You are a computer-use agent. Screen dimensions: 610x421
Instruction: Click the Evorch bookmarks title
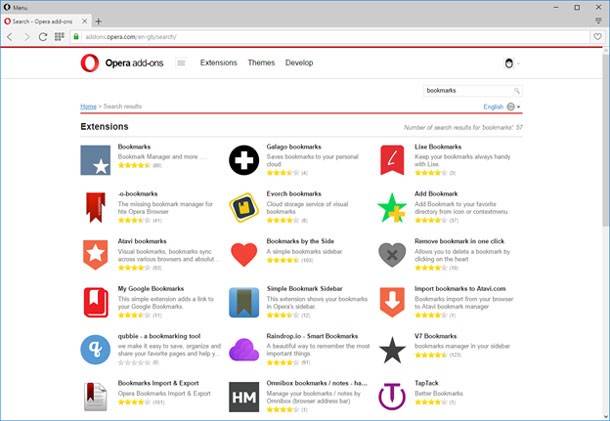(294, 194)
